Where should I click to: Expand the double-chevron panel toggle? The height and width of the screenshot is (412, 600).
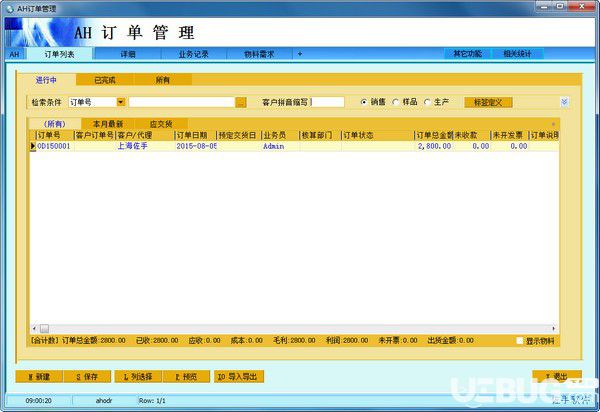(564, 102)
